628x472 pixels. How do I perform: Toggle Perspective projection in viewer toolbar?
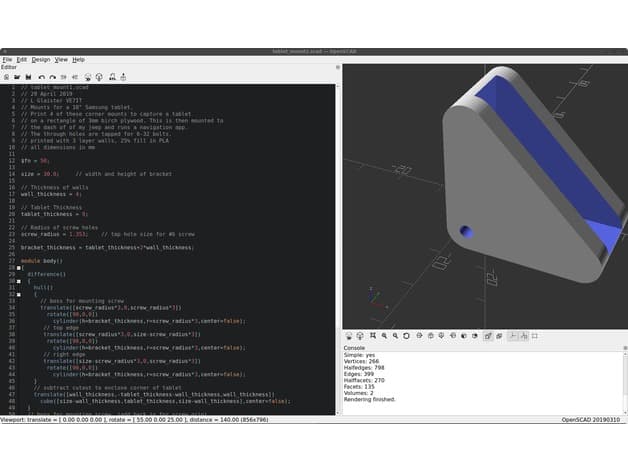(x=488, y=336)
